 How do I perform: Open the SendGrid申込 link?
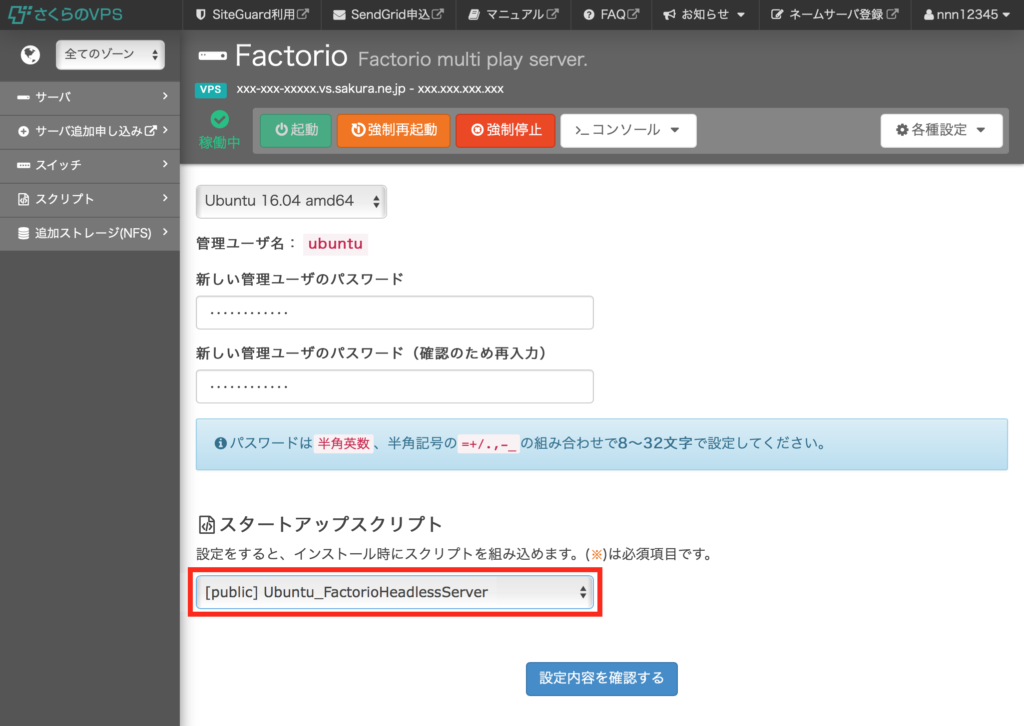pos(389,14)
